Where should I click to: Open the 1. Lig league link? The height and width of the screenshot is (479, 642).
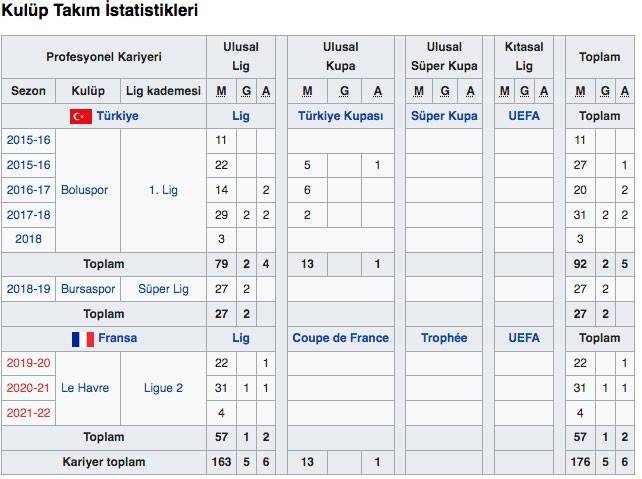[162, 190]
